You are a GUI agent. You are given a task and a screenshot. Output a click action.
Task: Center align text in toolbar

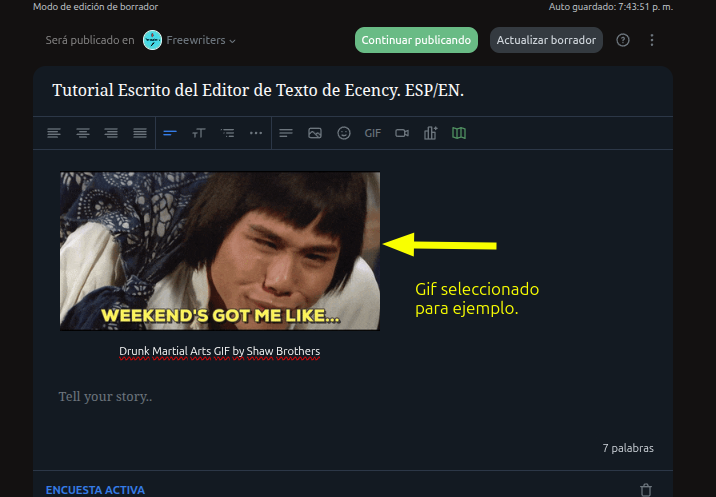tap(83, 133)
